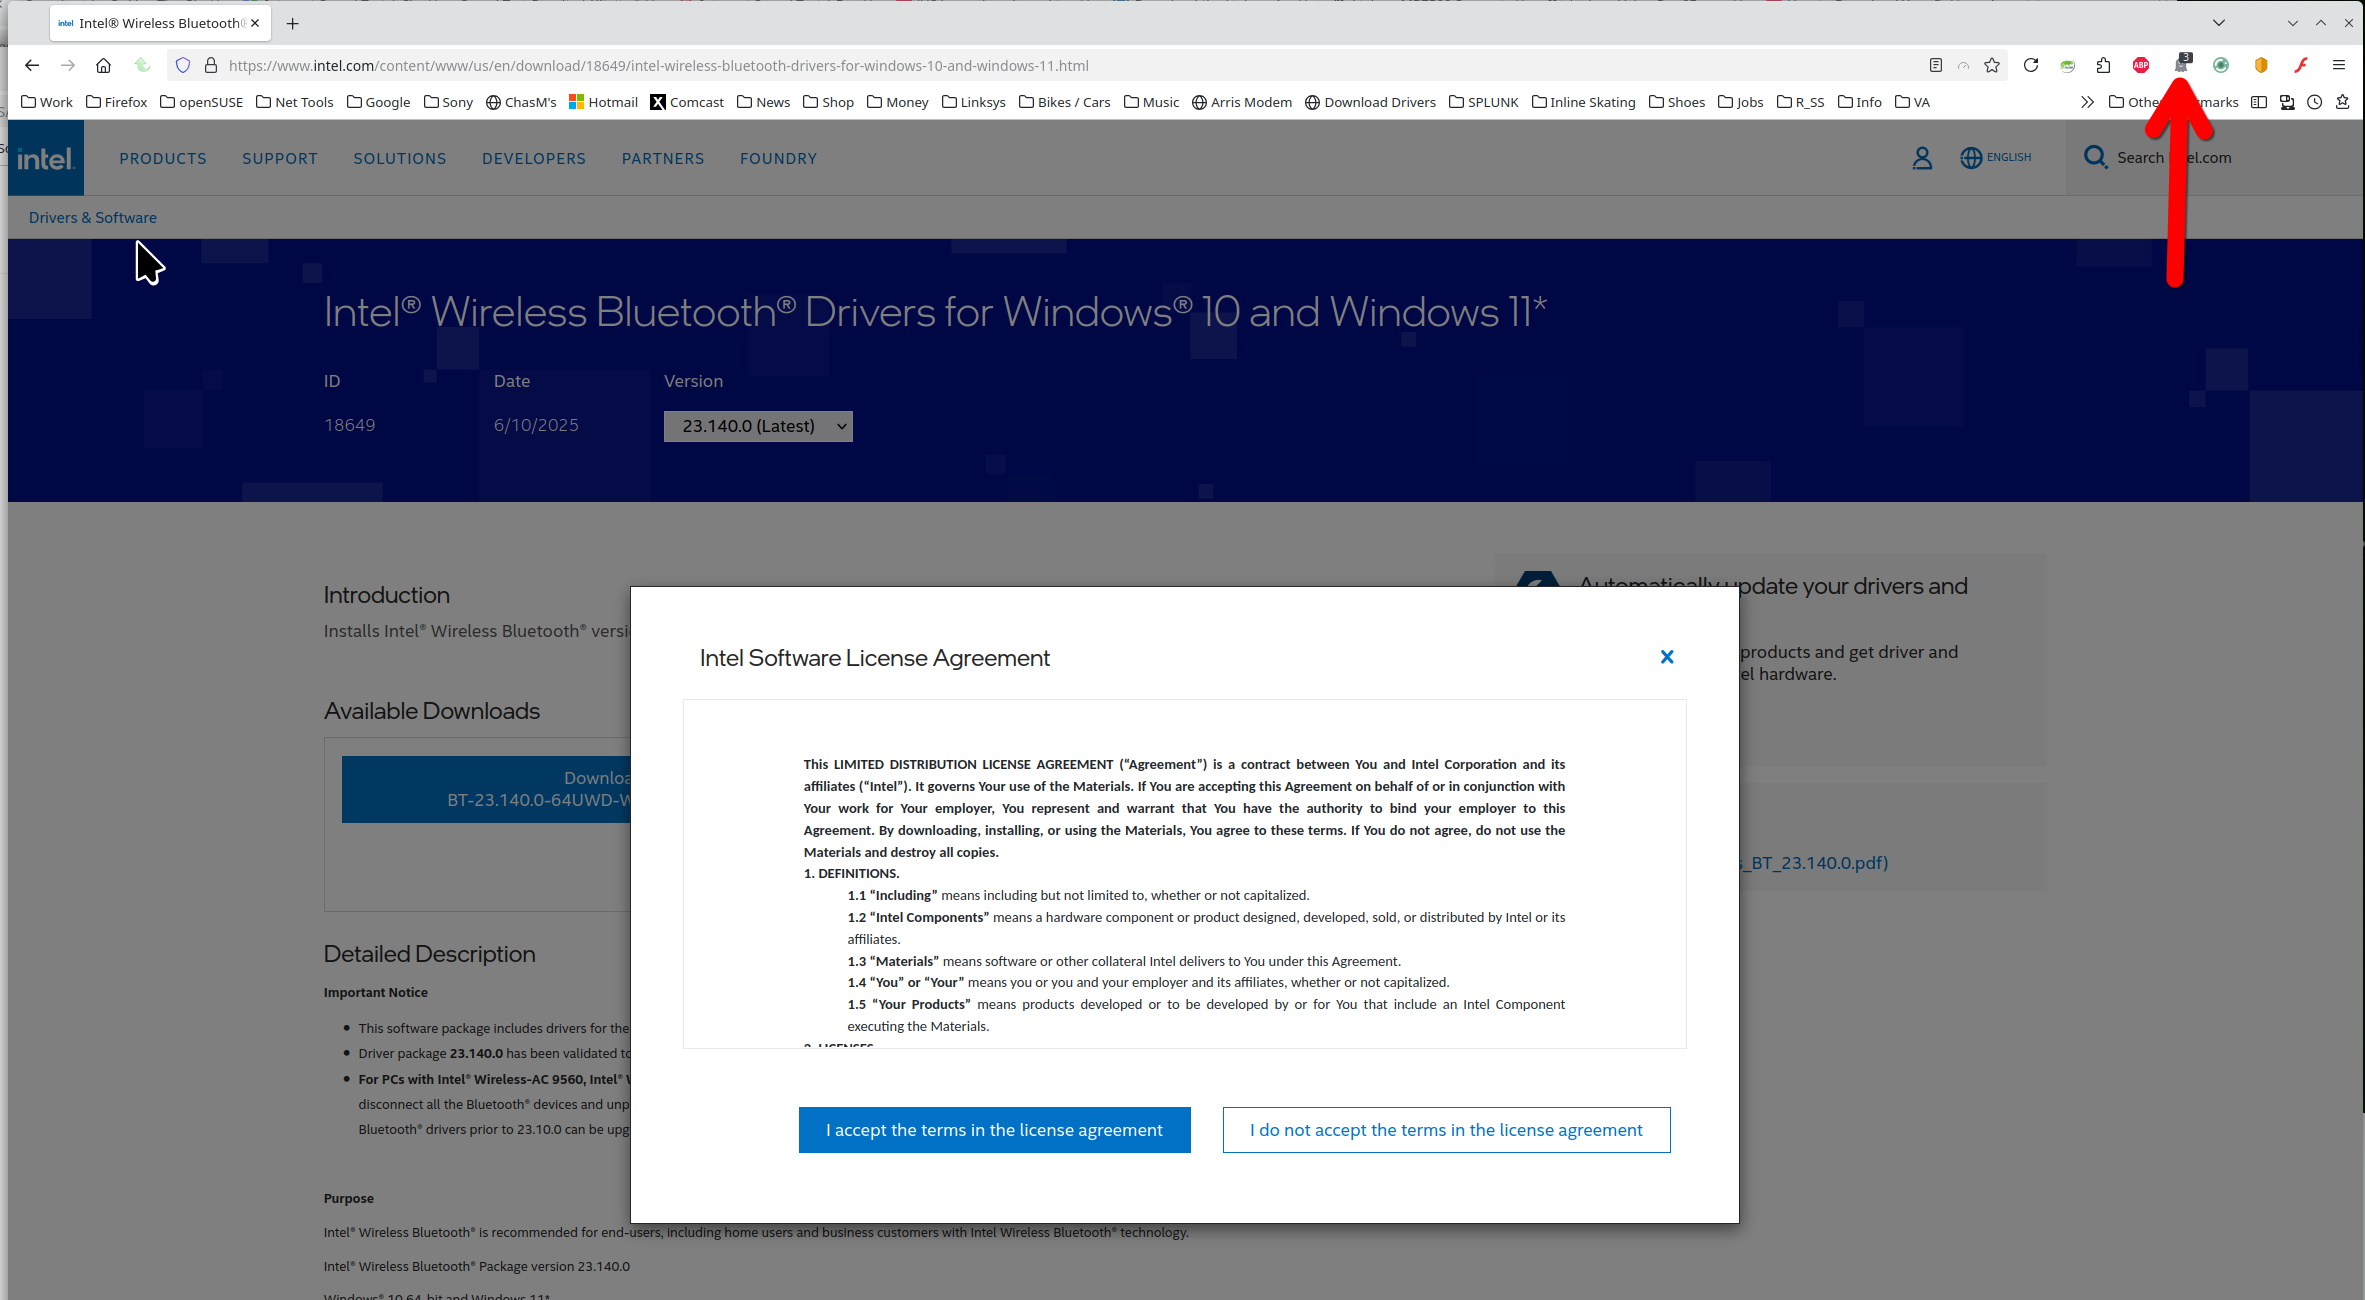This screenshot has width=2365, height=1300.
Task: Go back to the previous page
Action: click(32, 66)
